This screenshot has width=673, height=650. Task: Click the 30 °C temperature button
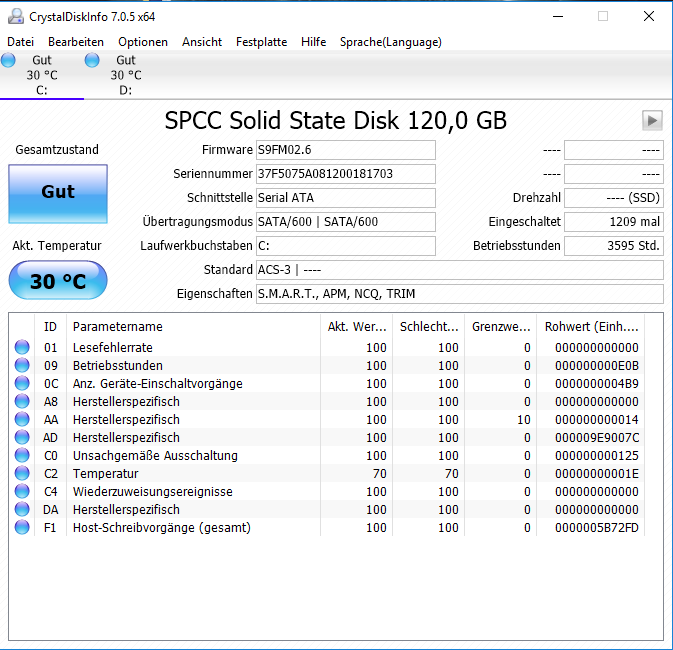pos(58,281)
